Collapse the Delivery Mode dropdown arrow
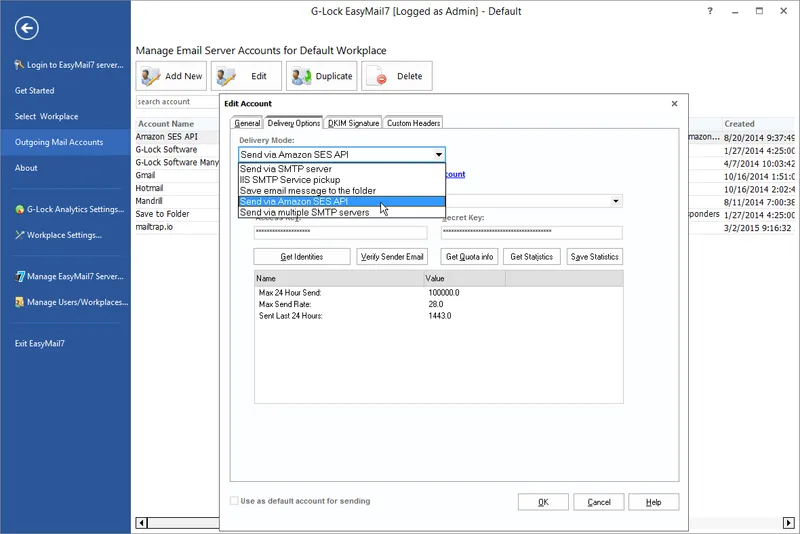The image size is (800, 534). click(438, 155)
